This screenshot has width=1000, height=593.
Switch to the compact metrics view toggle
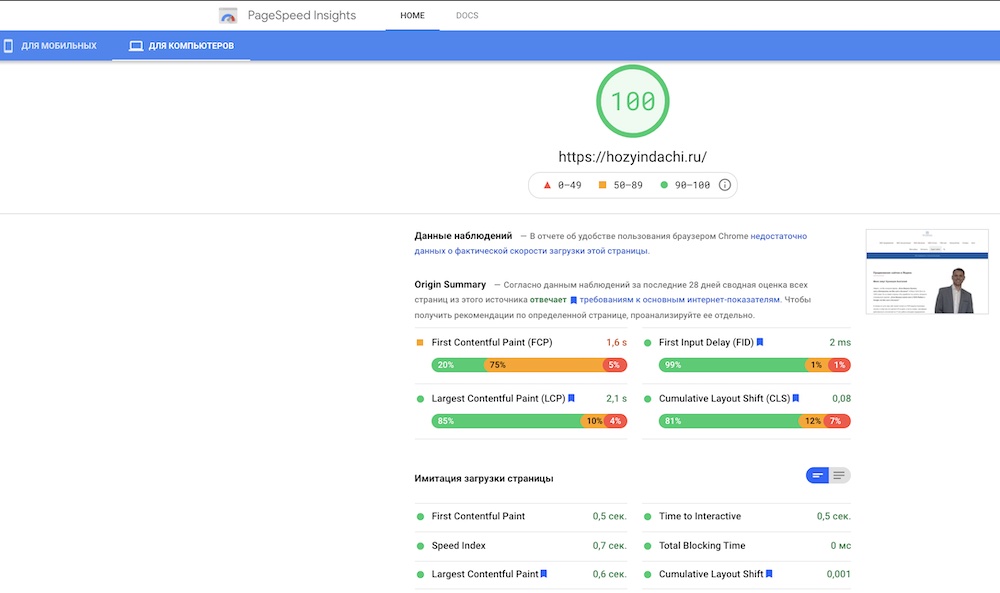click(818, 476)
